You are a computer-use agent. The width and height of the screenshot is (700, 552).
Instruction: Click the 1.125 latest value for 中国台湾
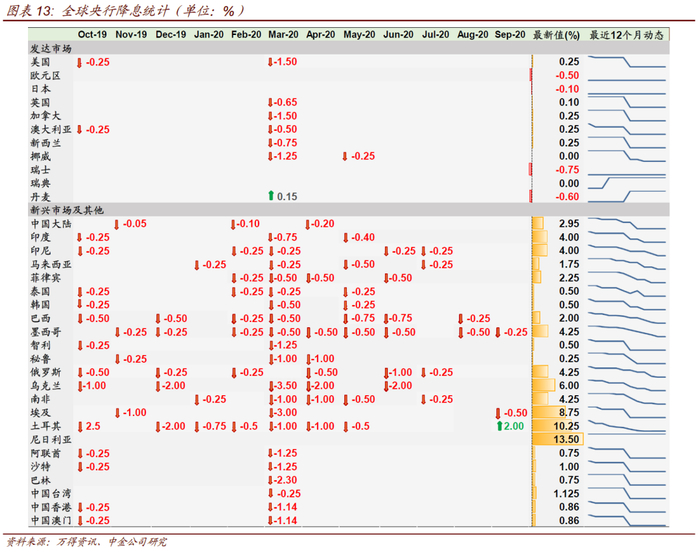(x=567, y=493)
